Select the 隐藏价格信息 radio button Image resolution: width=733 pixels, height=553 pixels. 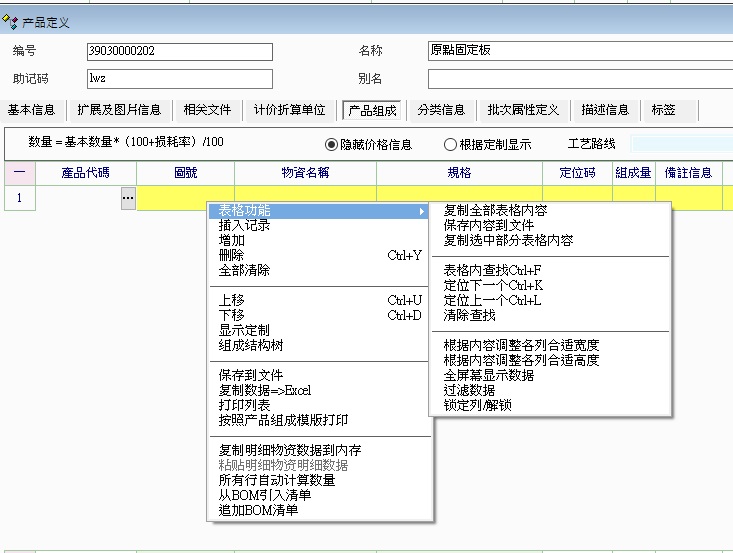[x=332, y=144]
